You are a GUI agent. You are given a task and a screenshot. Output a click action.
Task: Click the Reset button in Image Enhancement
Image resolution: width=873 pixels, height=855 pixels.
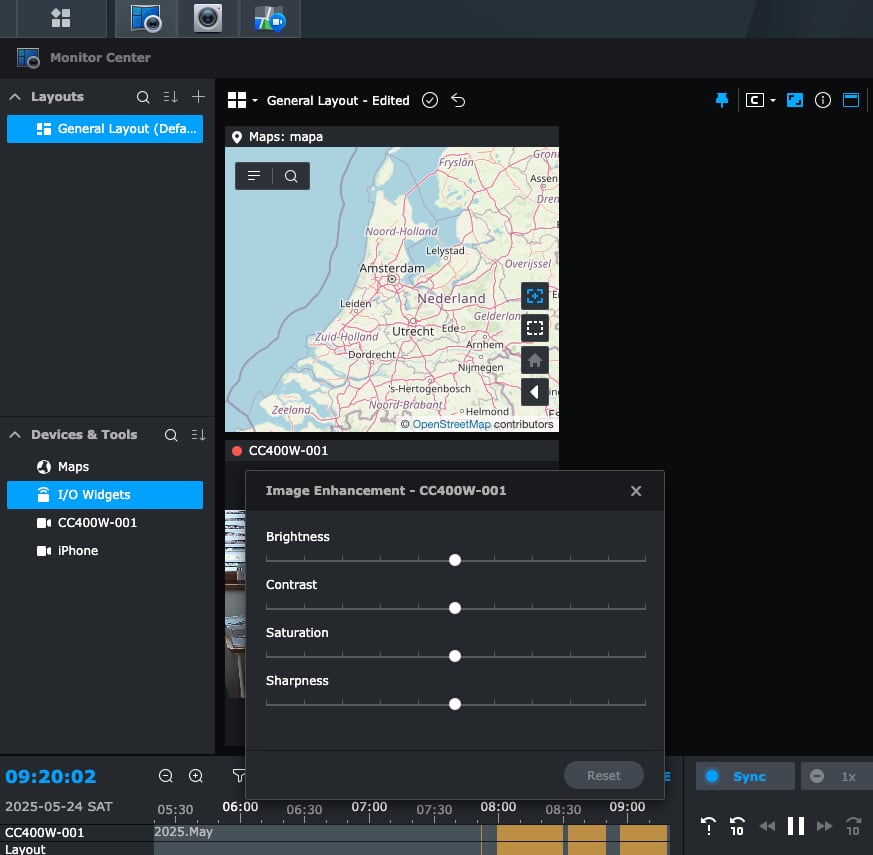(603, 775)
